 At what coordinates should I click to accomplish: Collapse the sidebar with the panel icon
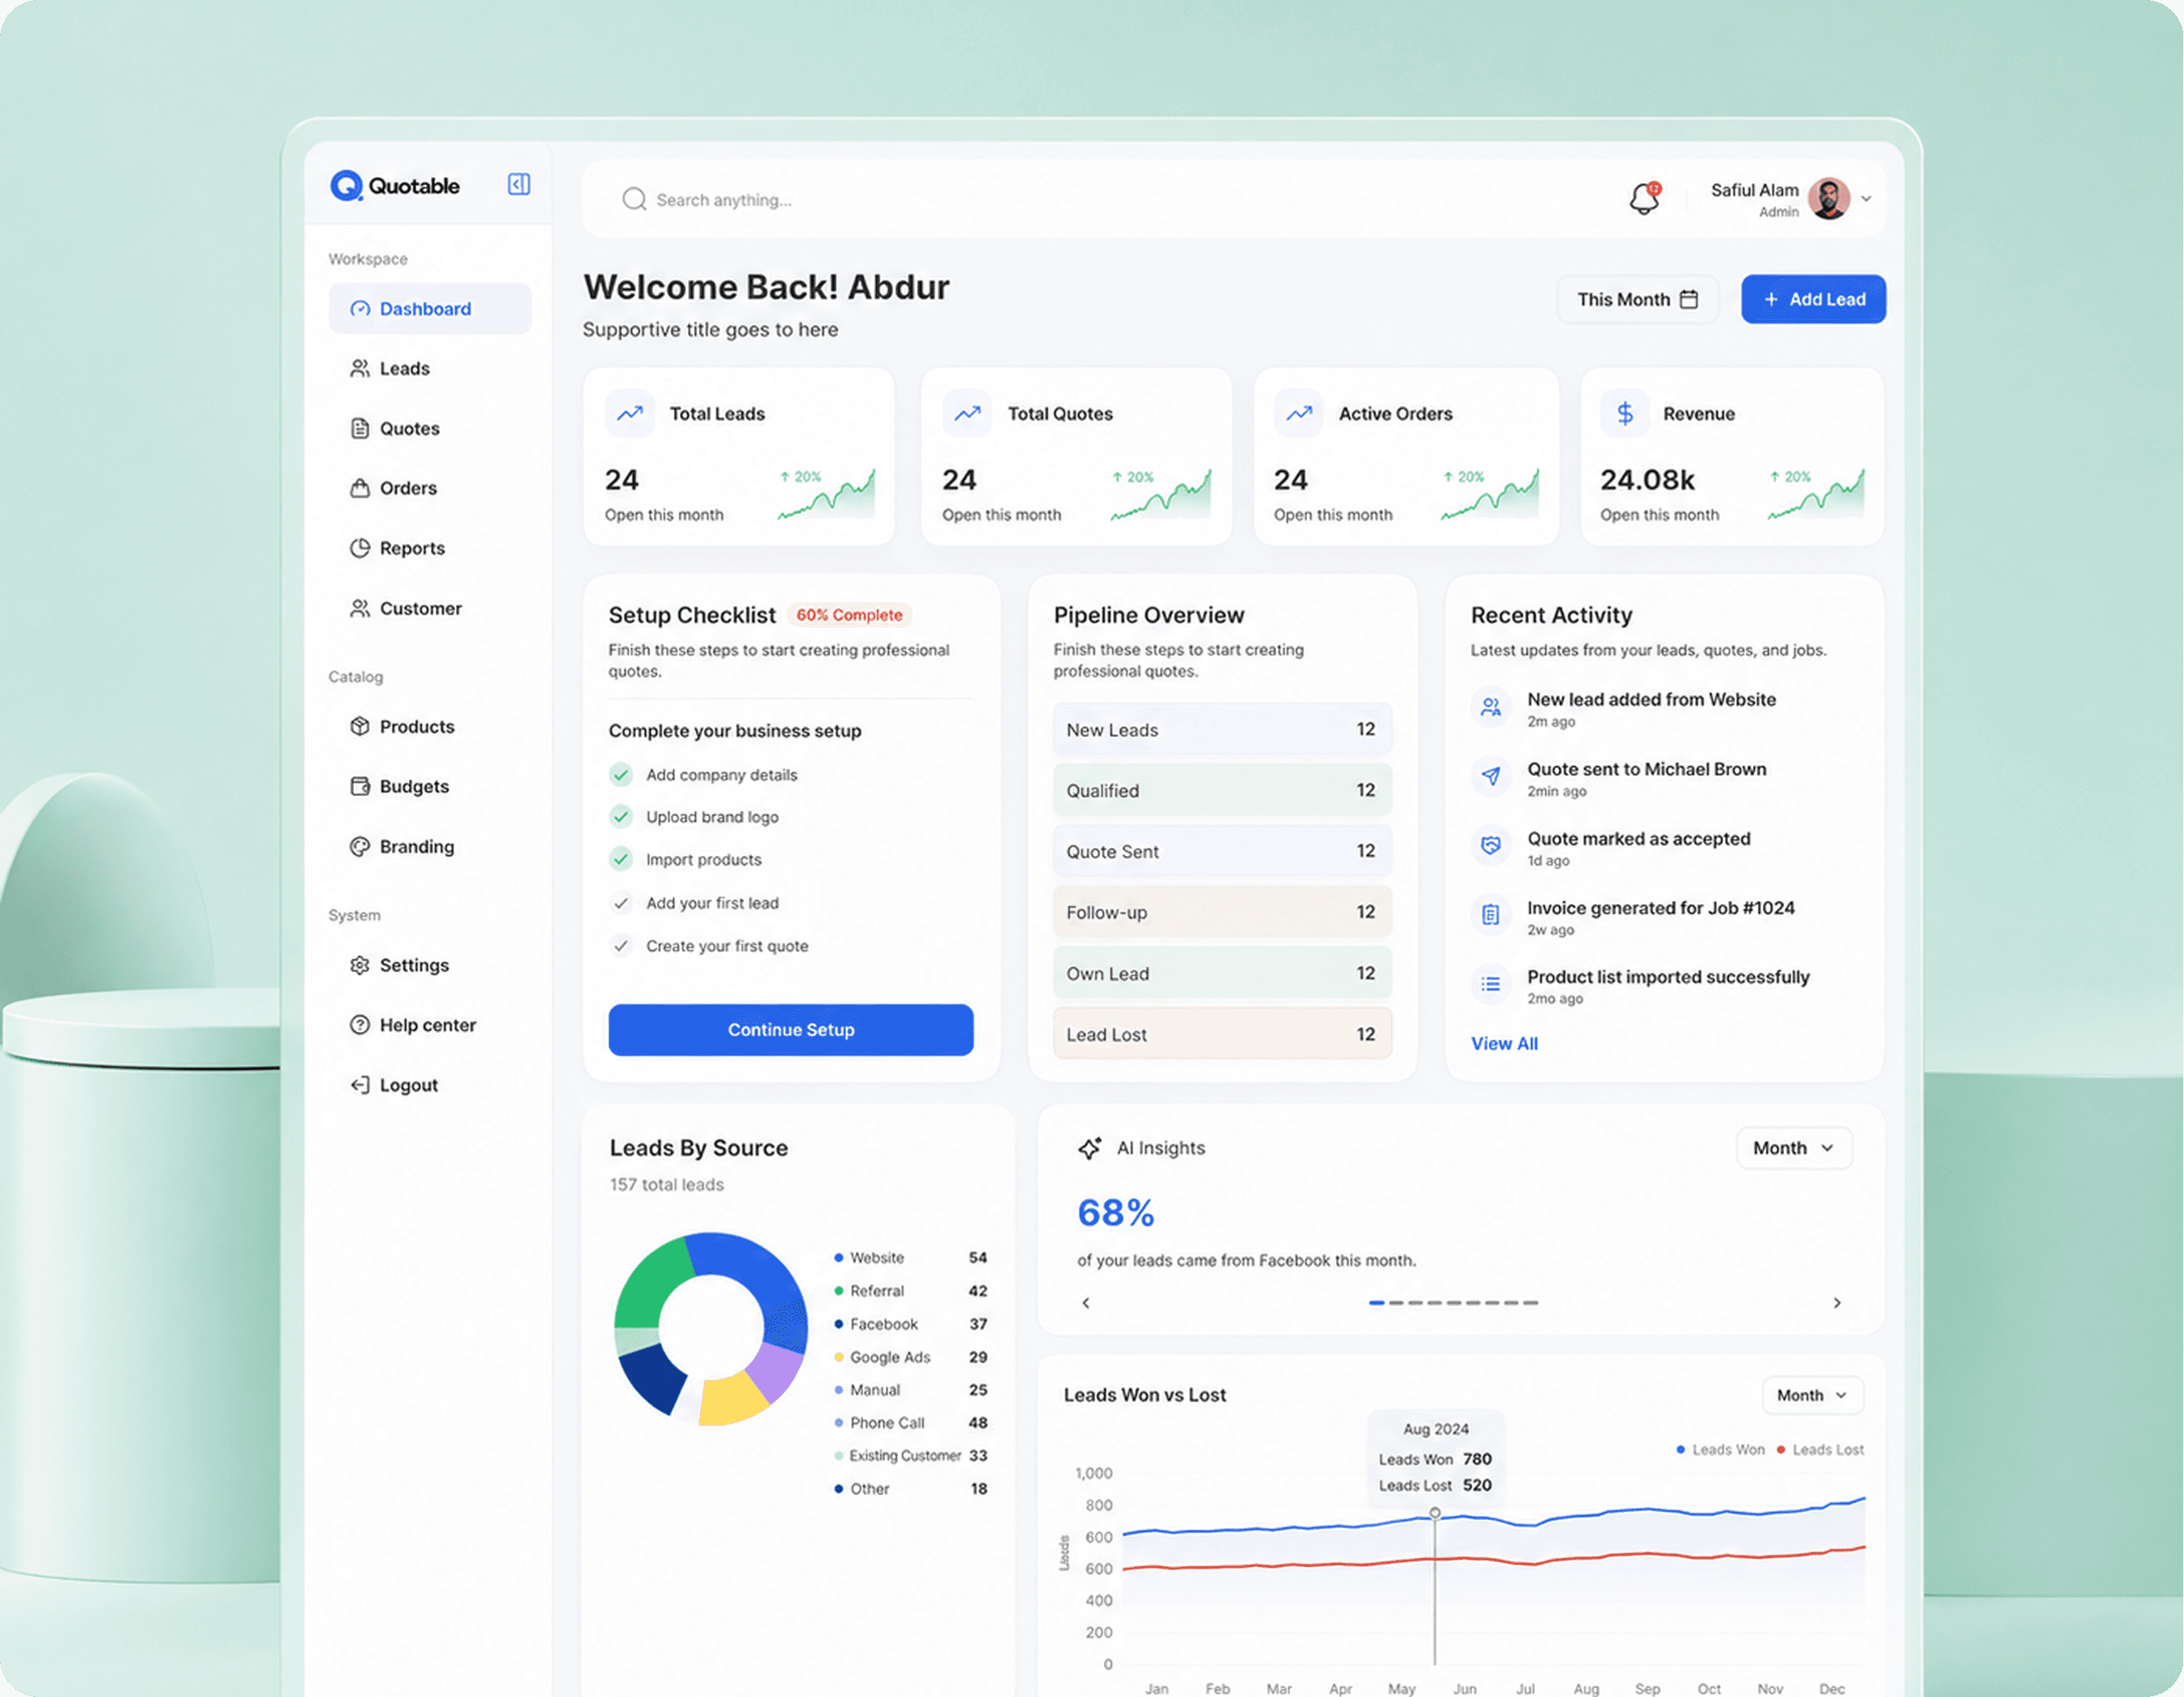pos(519,184)
